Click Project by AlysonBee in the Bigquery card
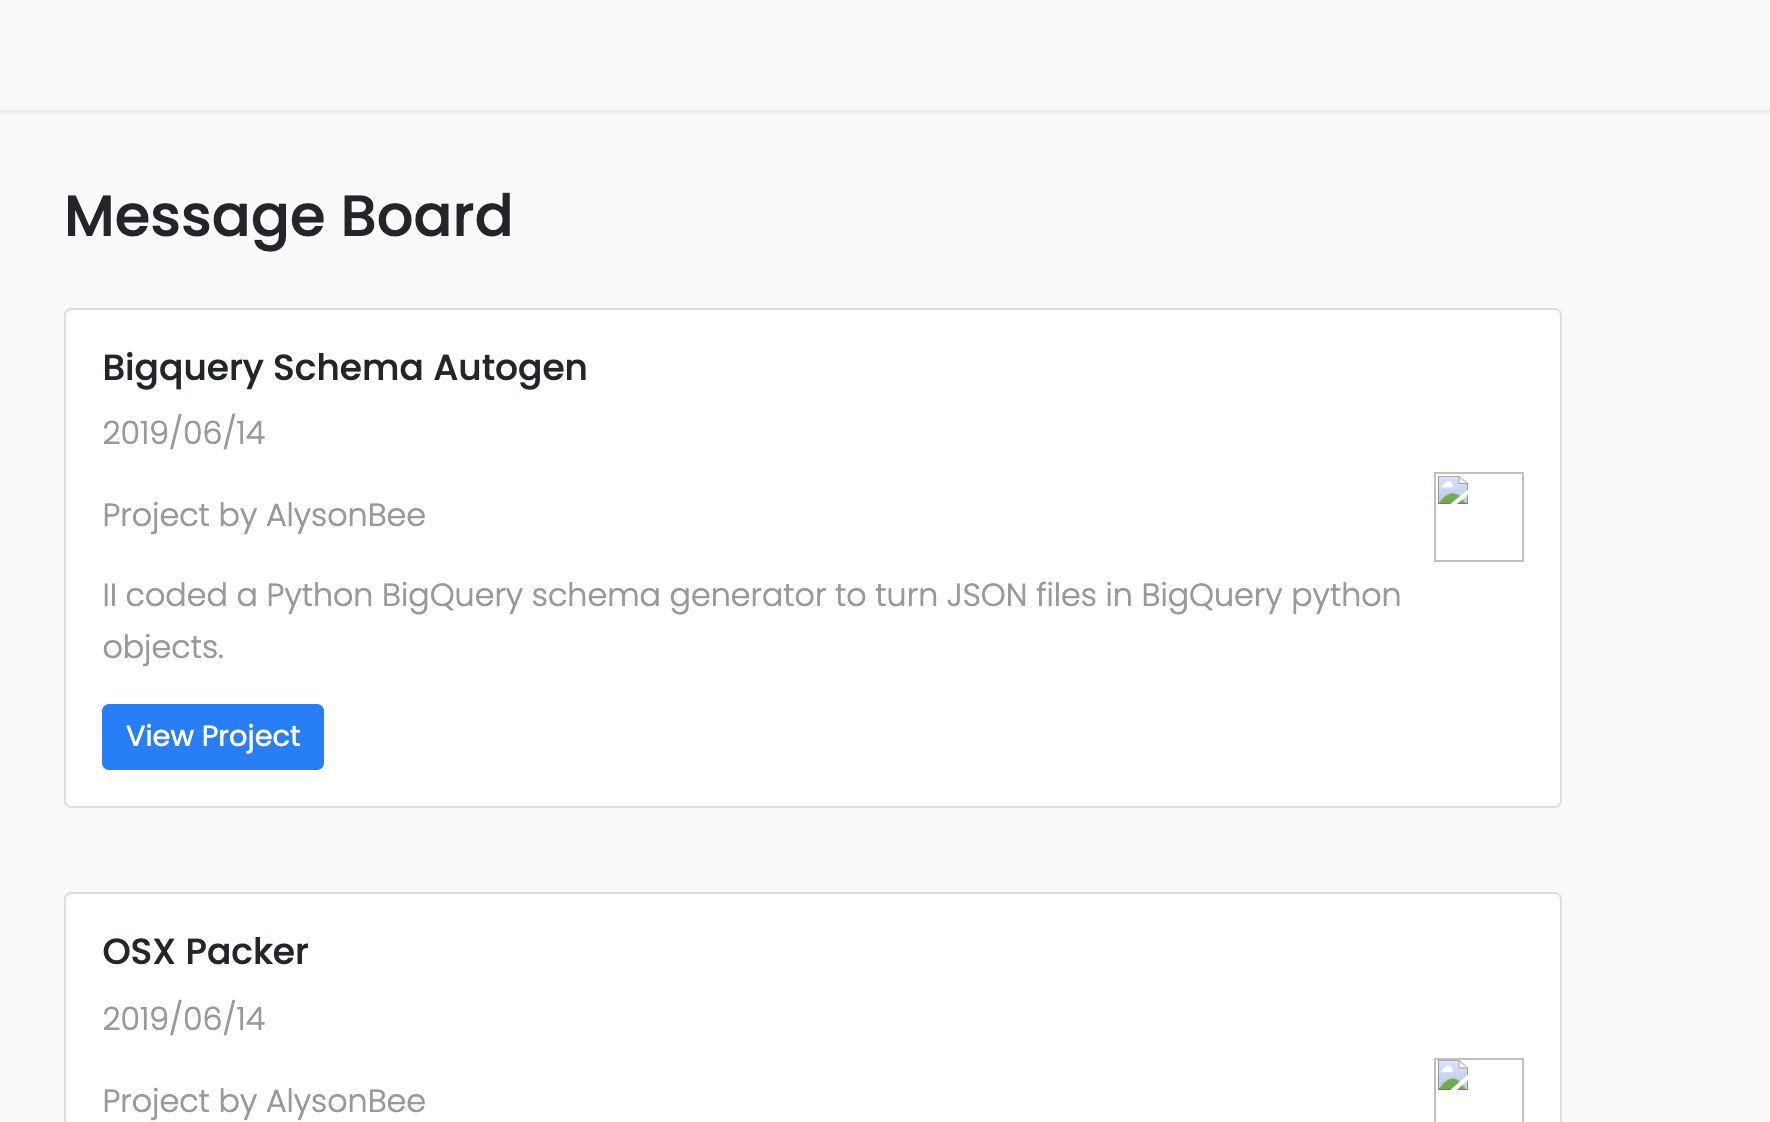 [x=264, y=515]
